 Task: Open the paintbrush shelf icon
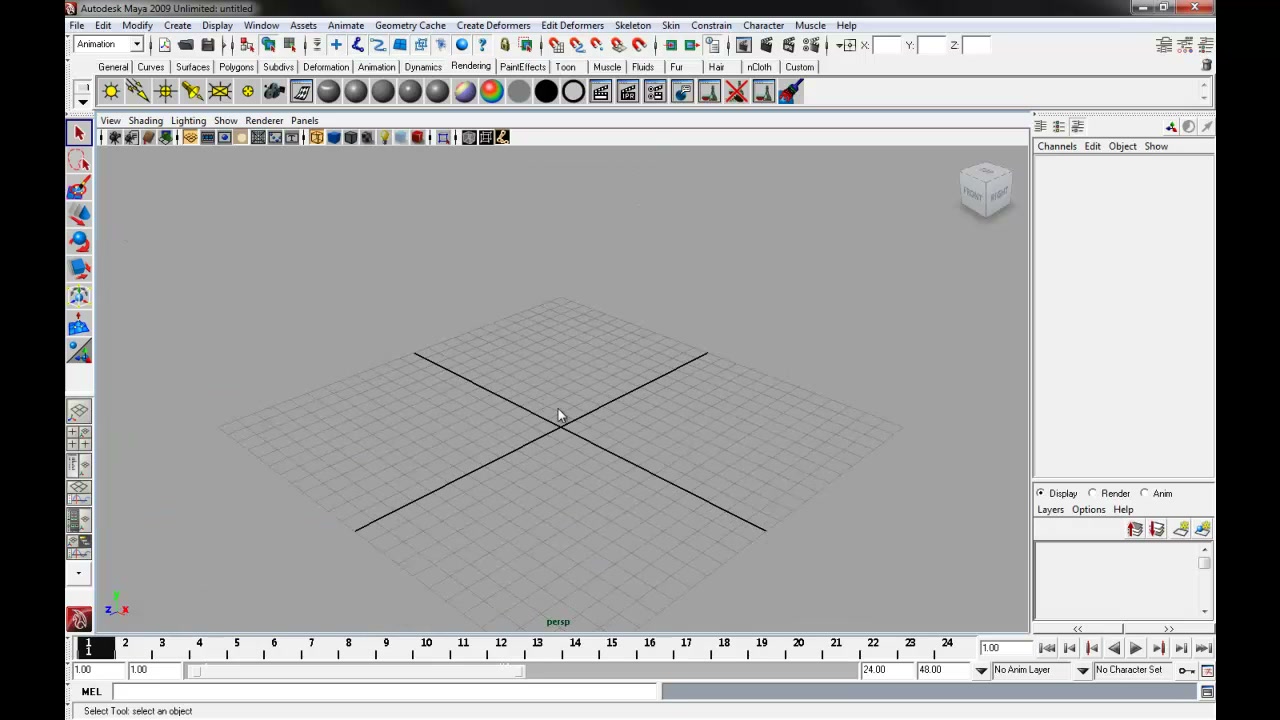[x=791, y=92]
